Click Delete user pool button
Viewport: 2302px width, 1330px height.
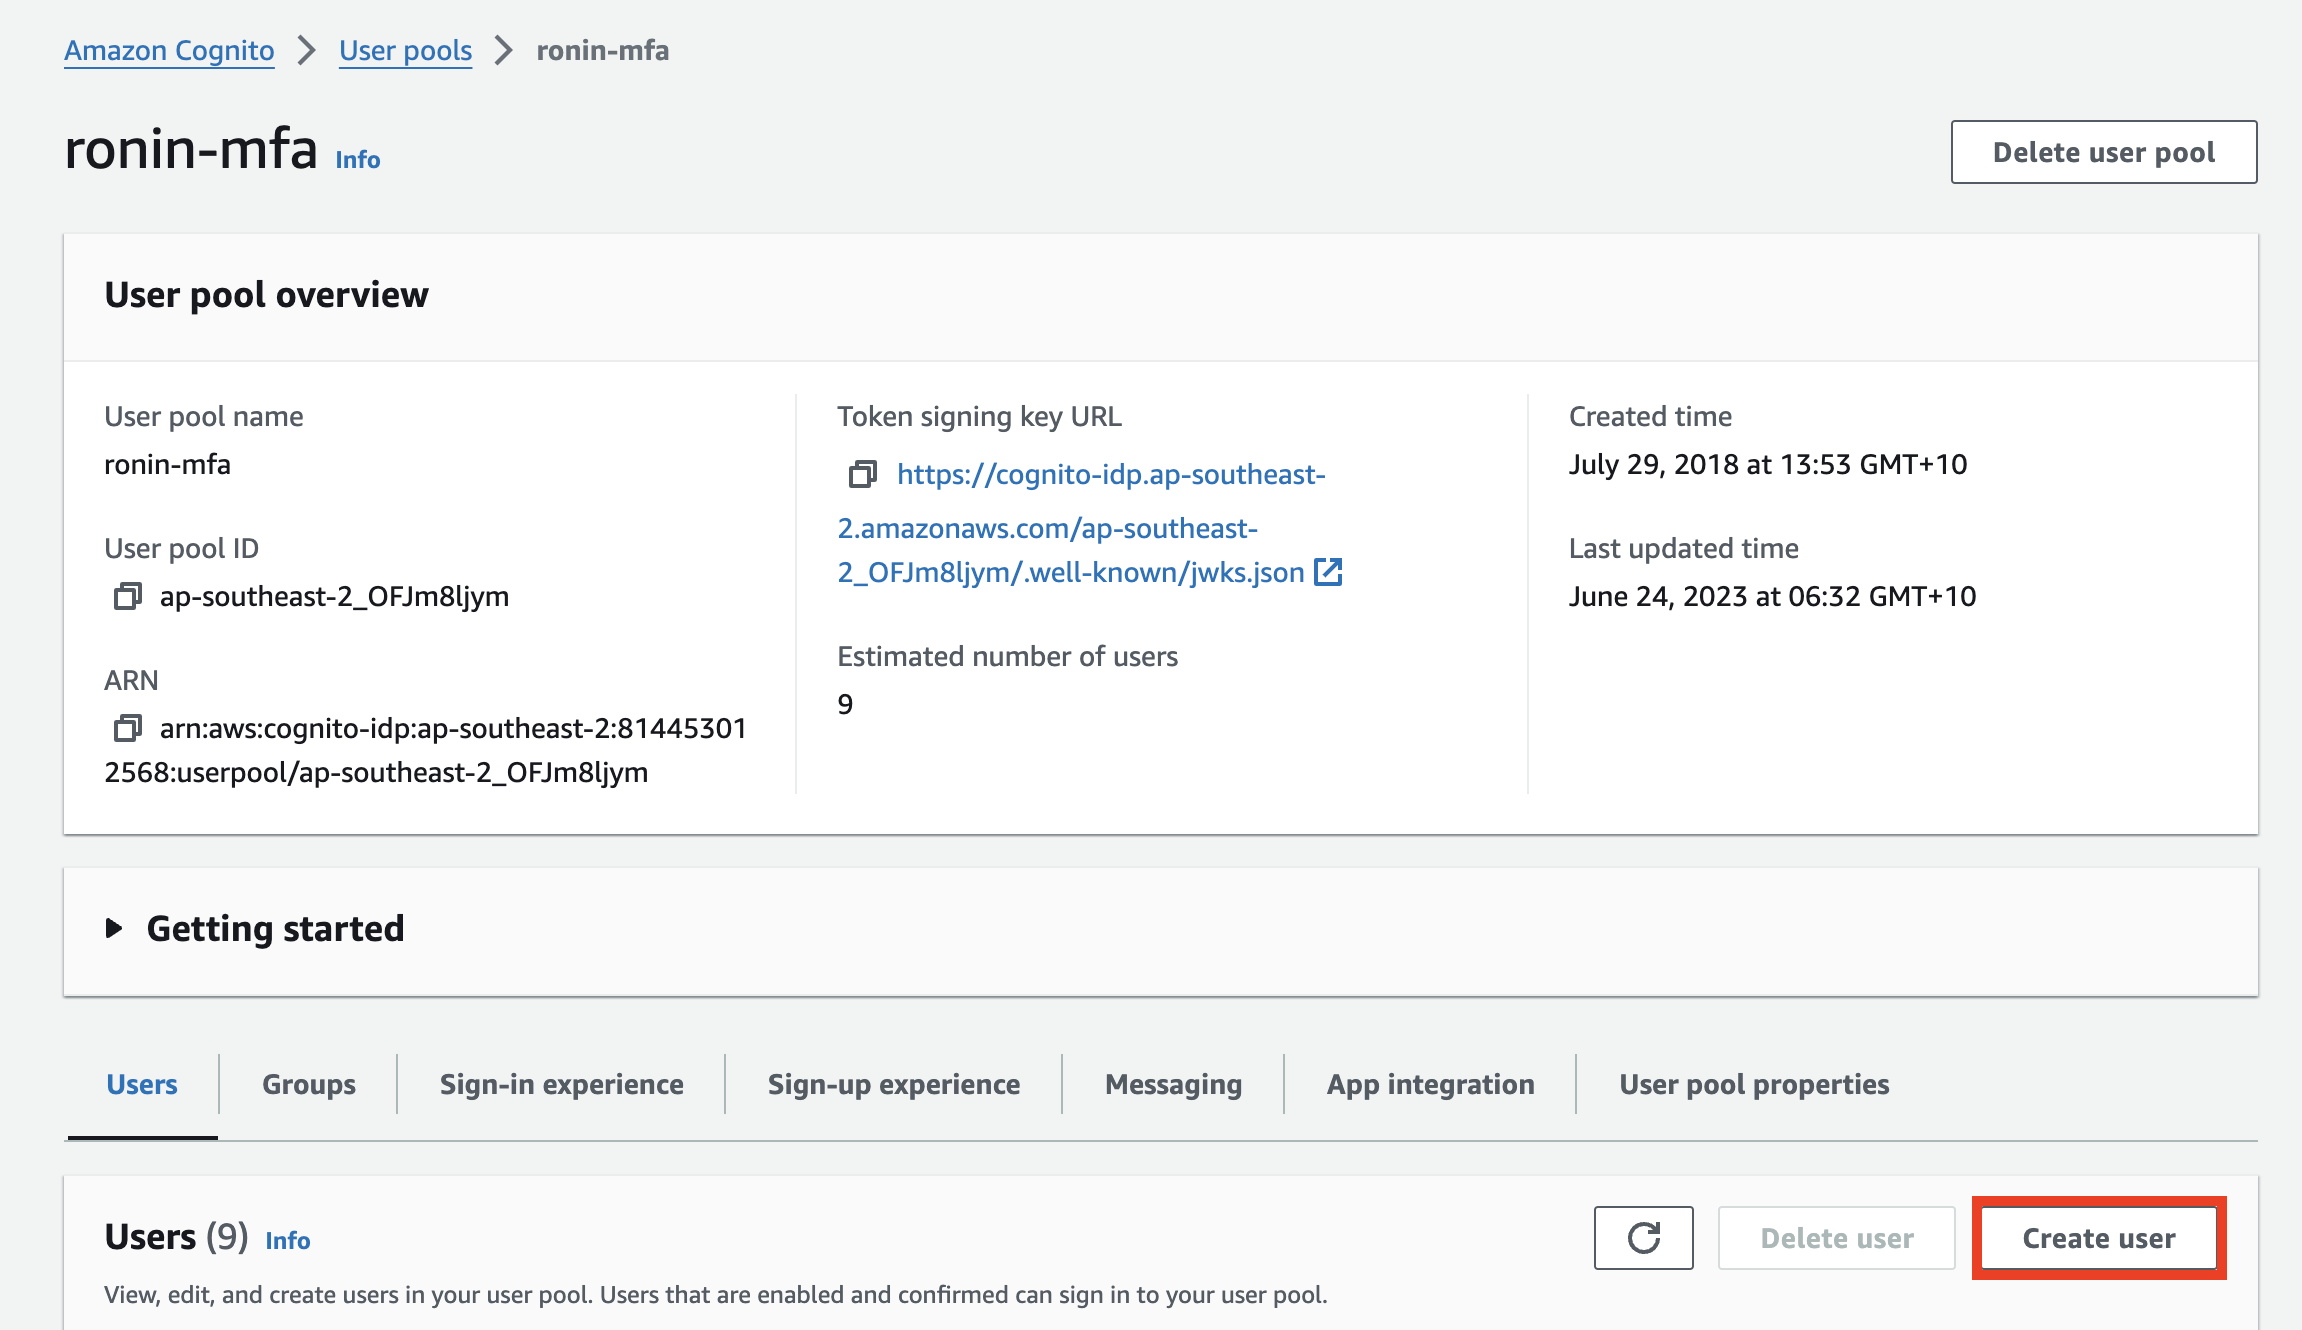click(2103, 152)
